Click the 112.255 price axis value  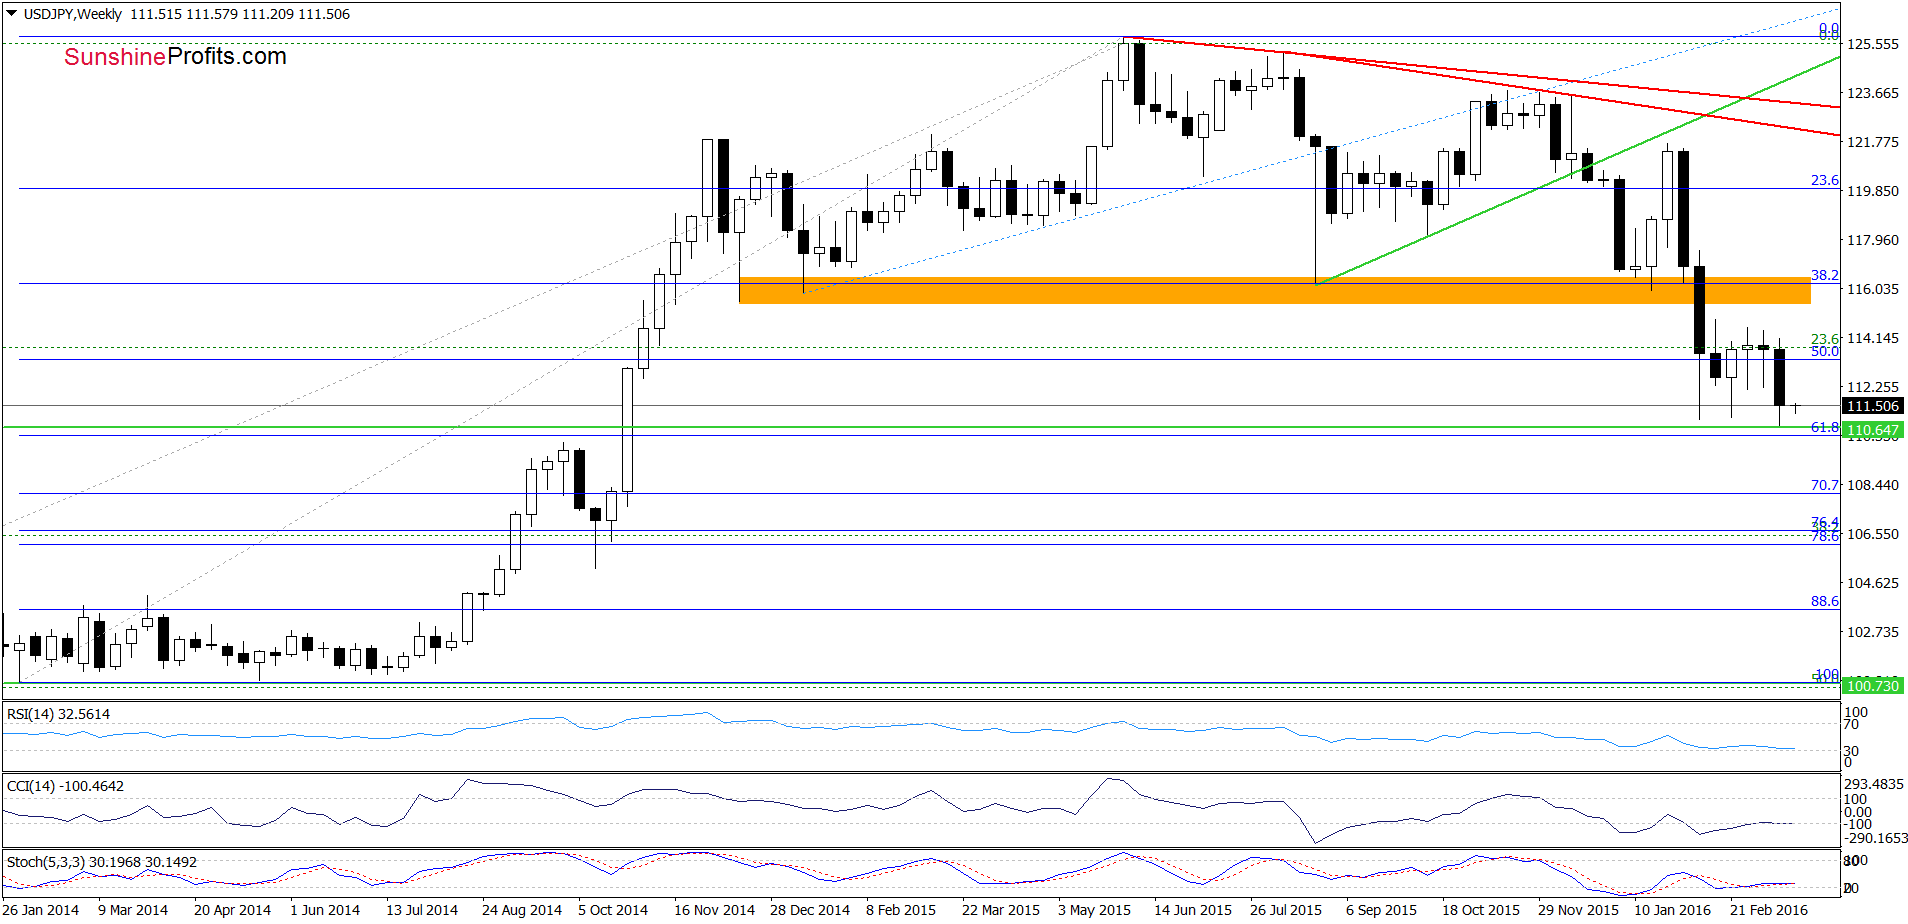click(1872, 387)
